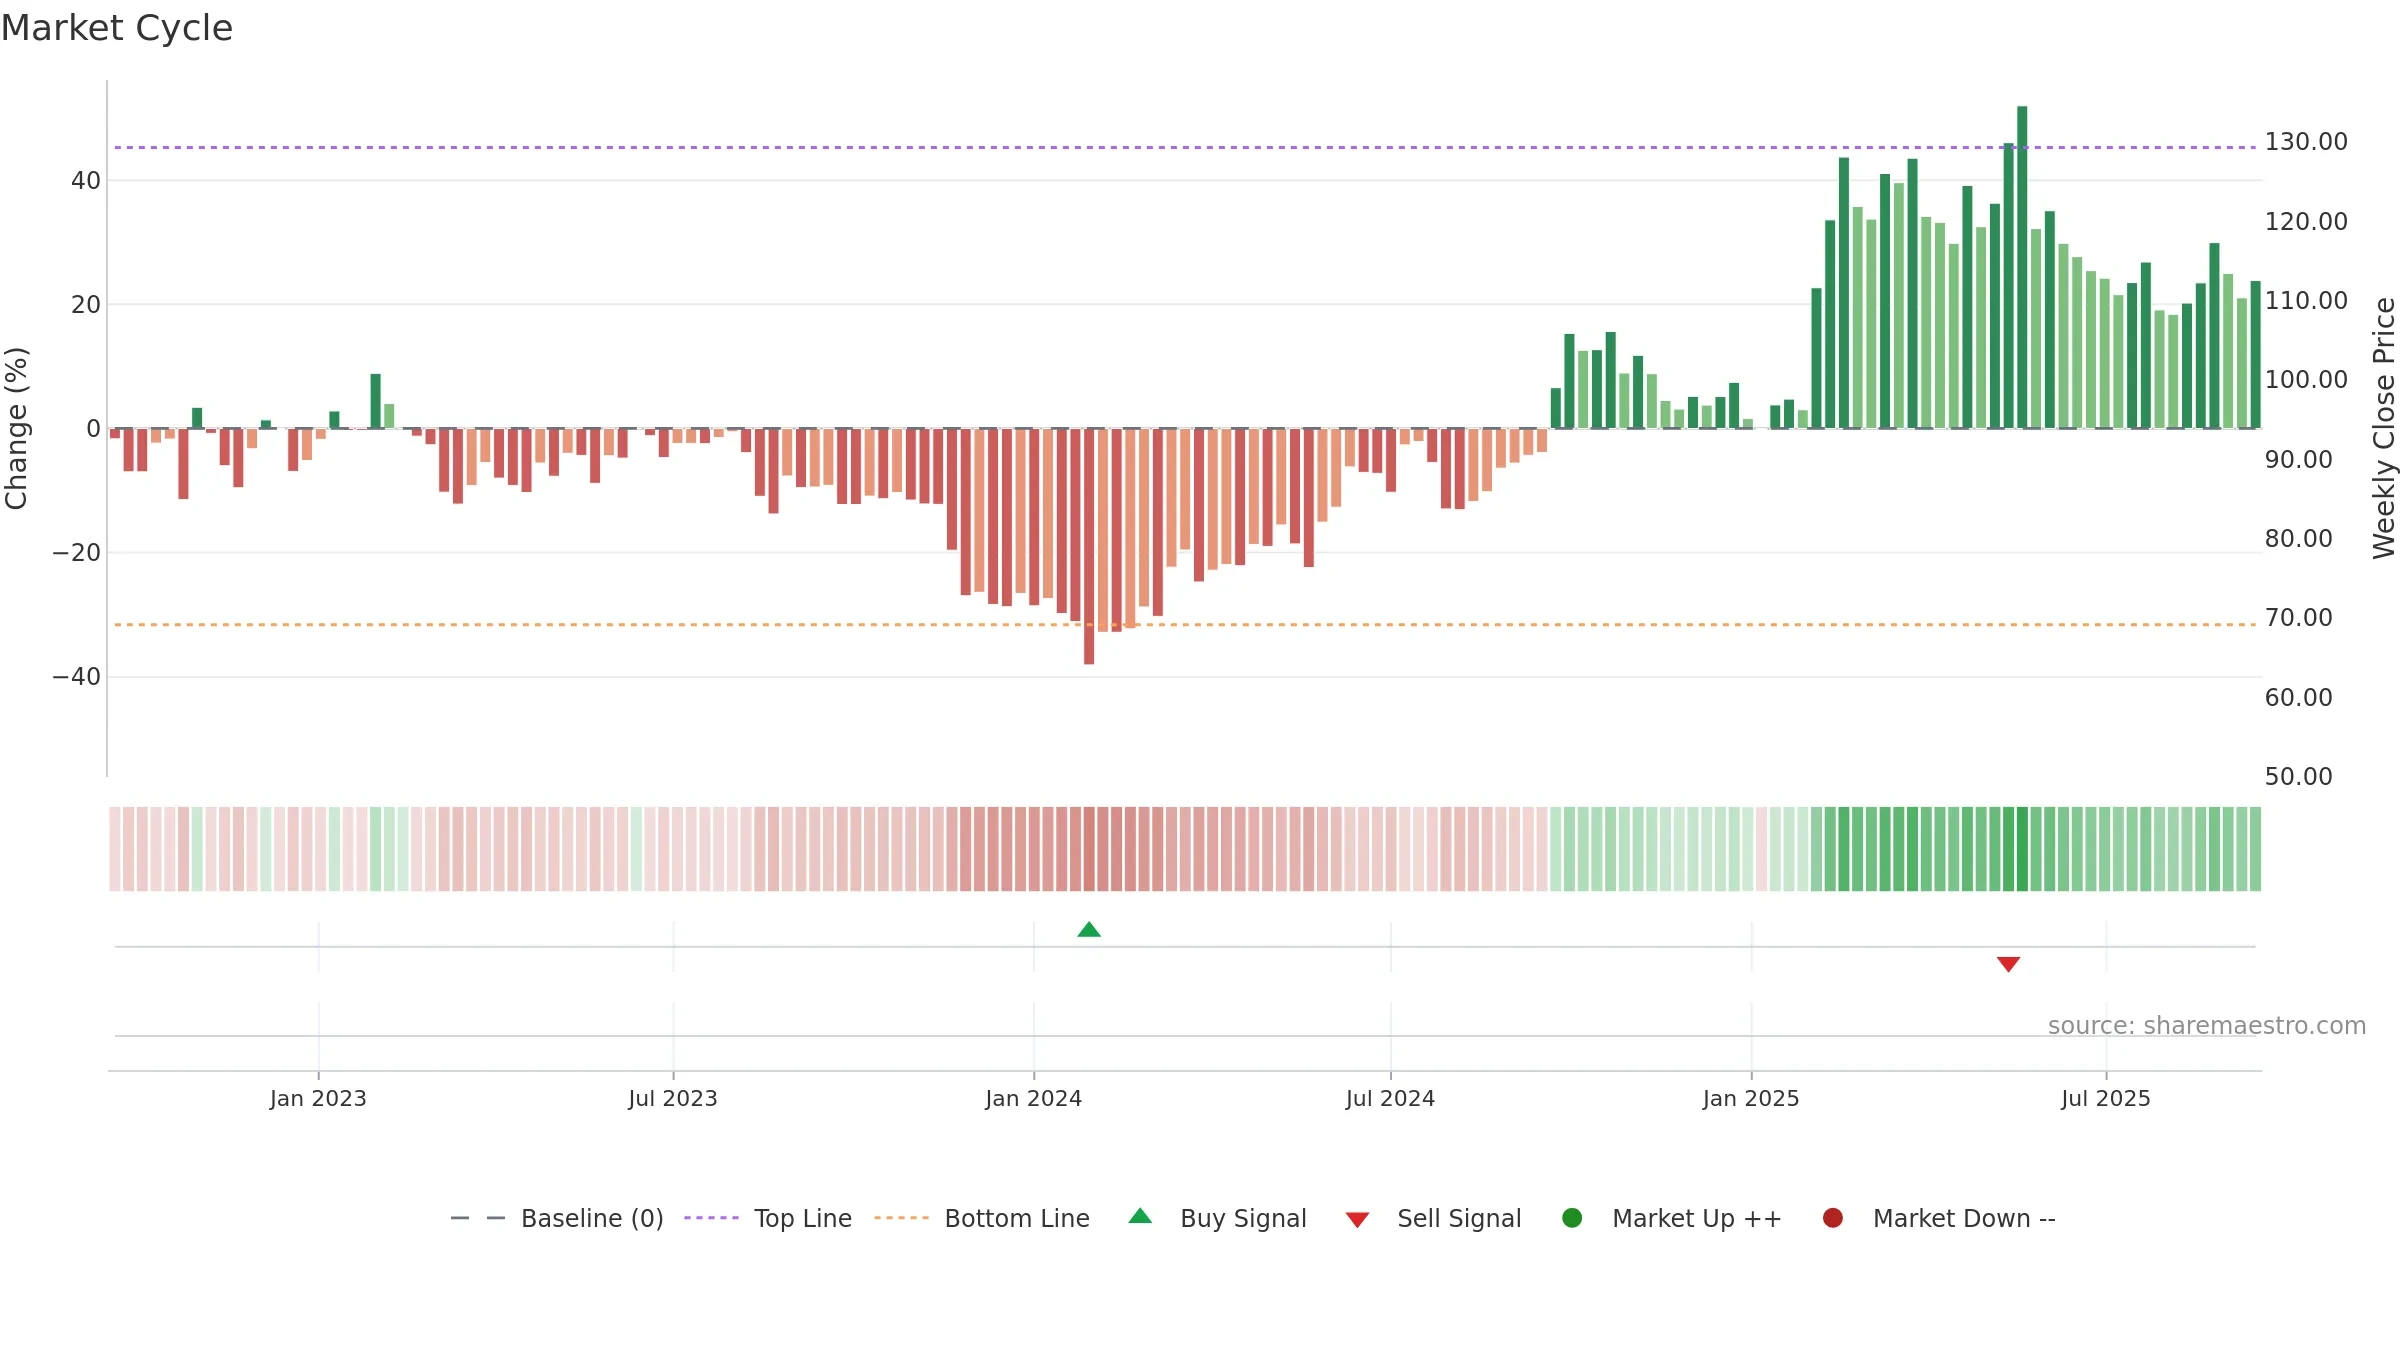Click the purple dotted Top Line legend swatch
The height and width of the screenshot is (1350, 2400).
tap(711, 1218)
